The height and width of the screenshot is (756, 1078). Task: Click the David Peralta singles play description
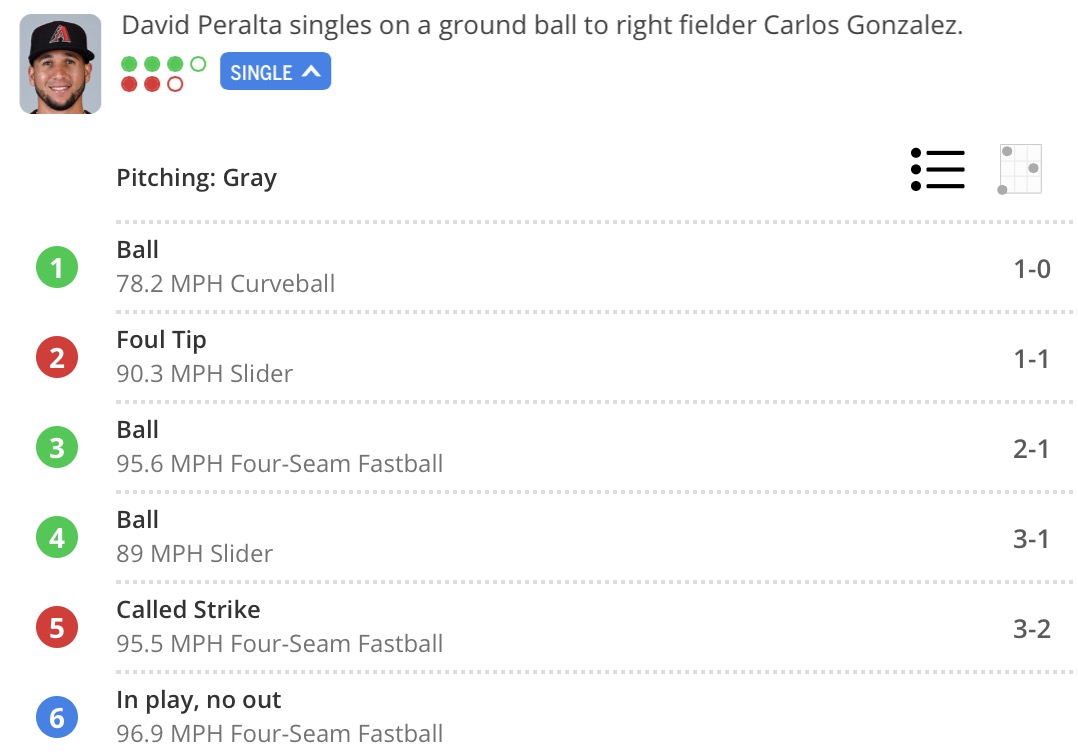tap(542, 26)
